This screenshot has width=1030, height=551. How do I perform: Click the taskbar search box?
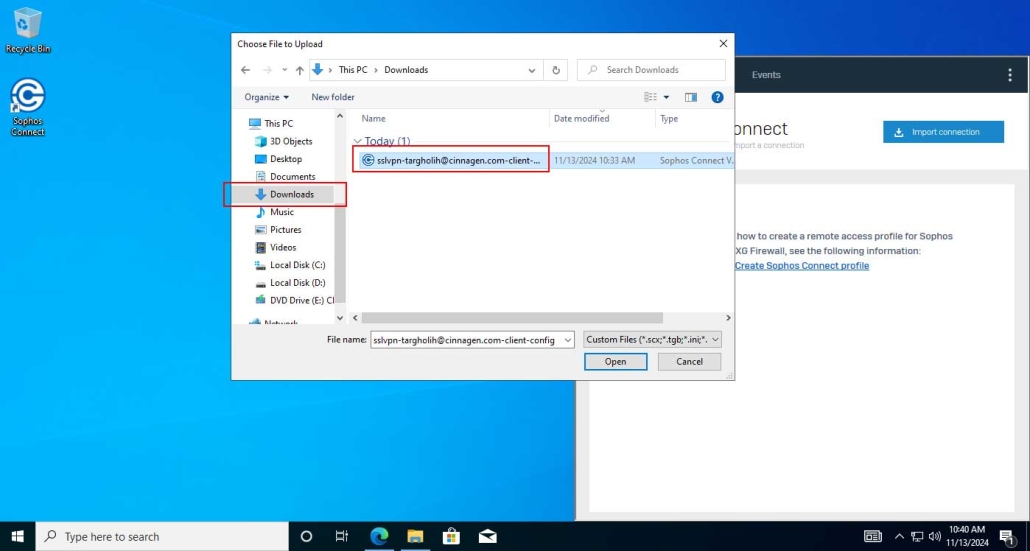(162, 537)
